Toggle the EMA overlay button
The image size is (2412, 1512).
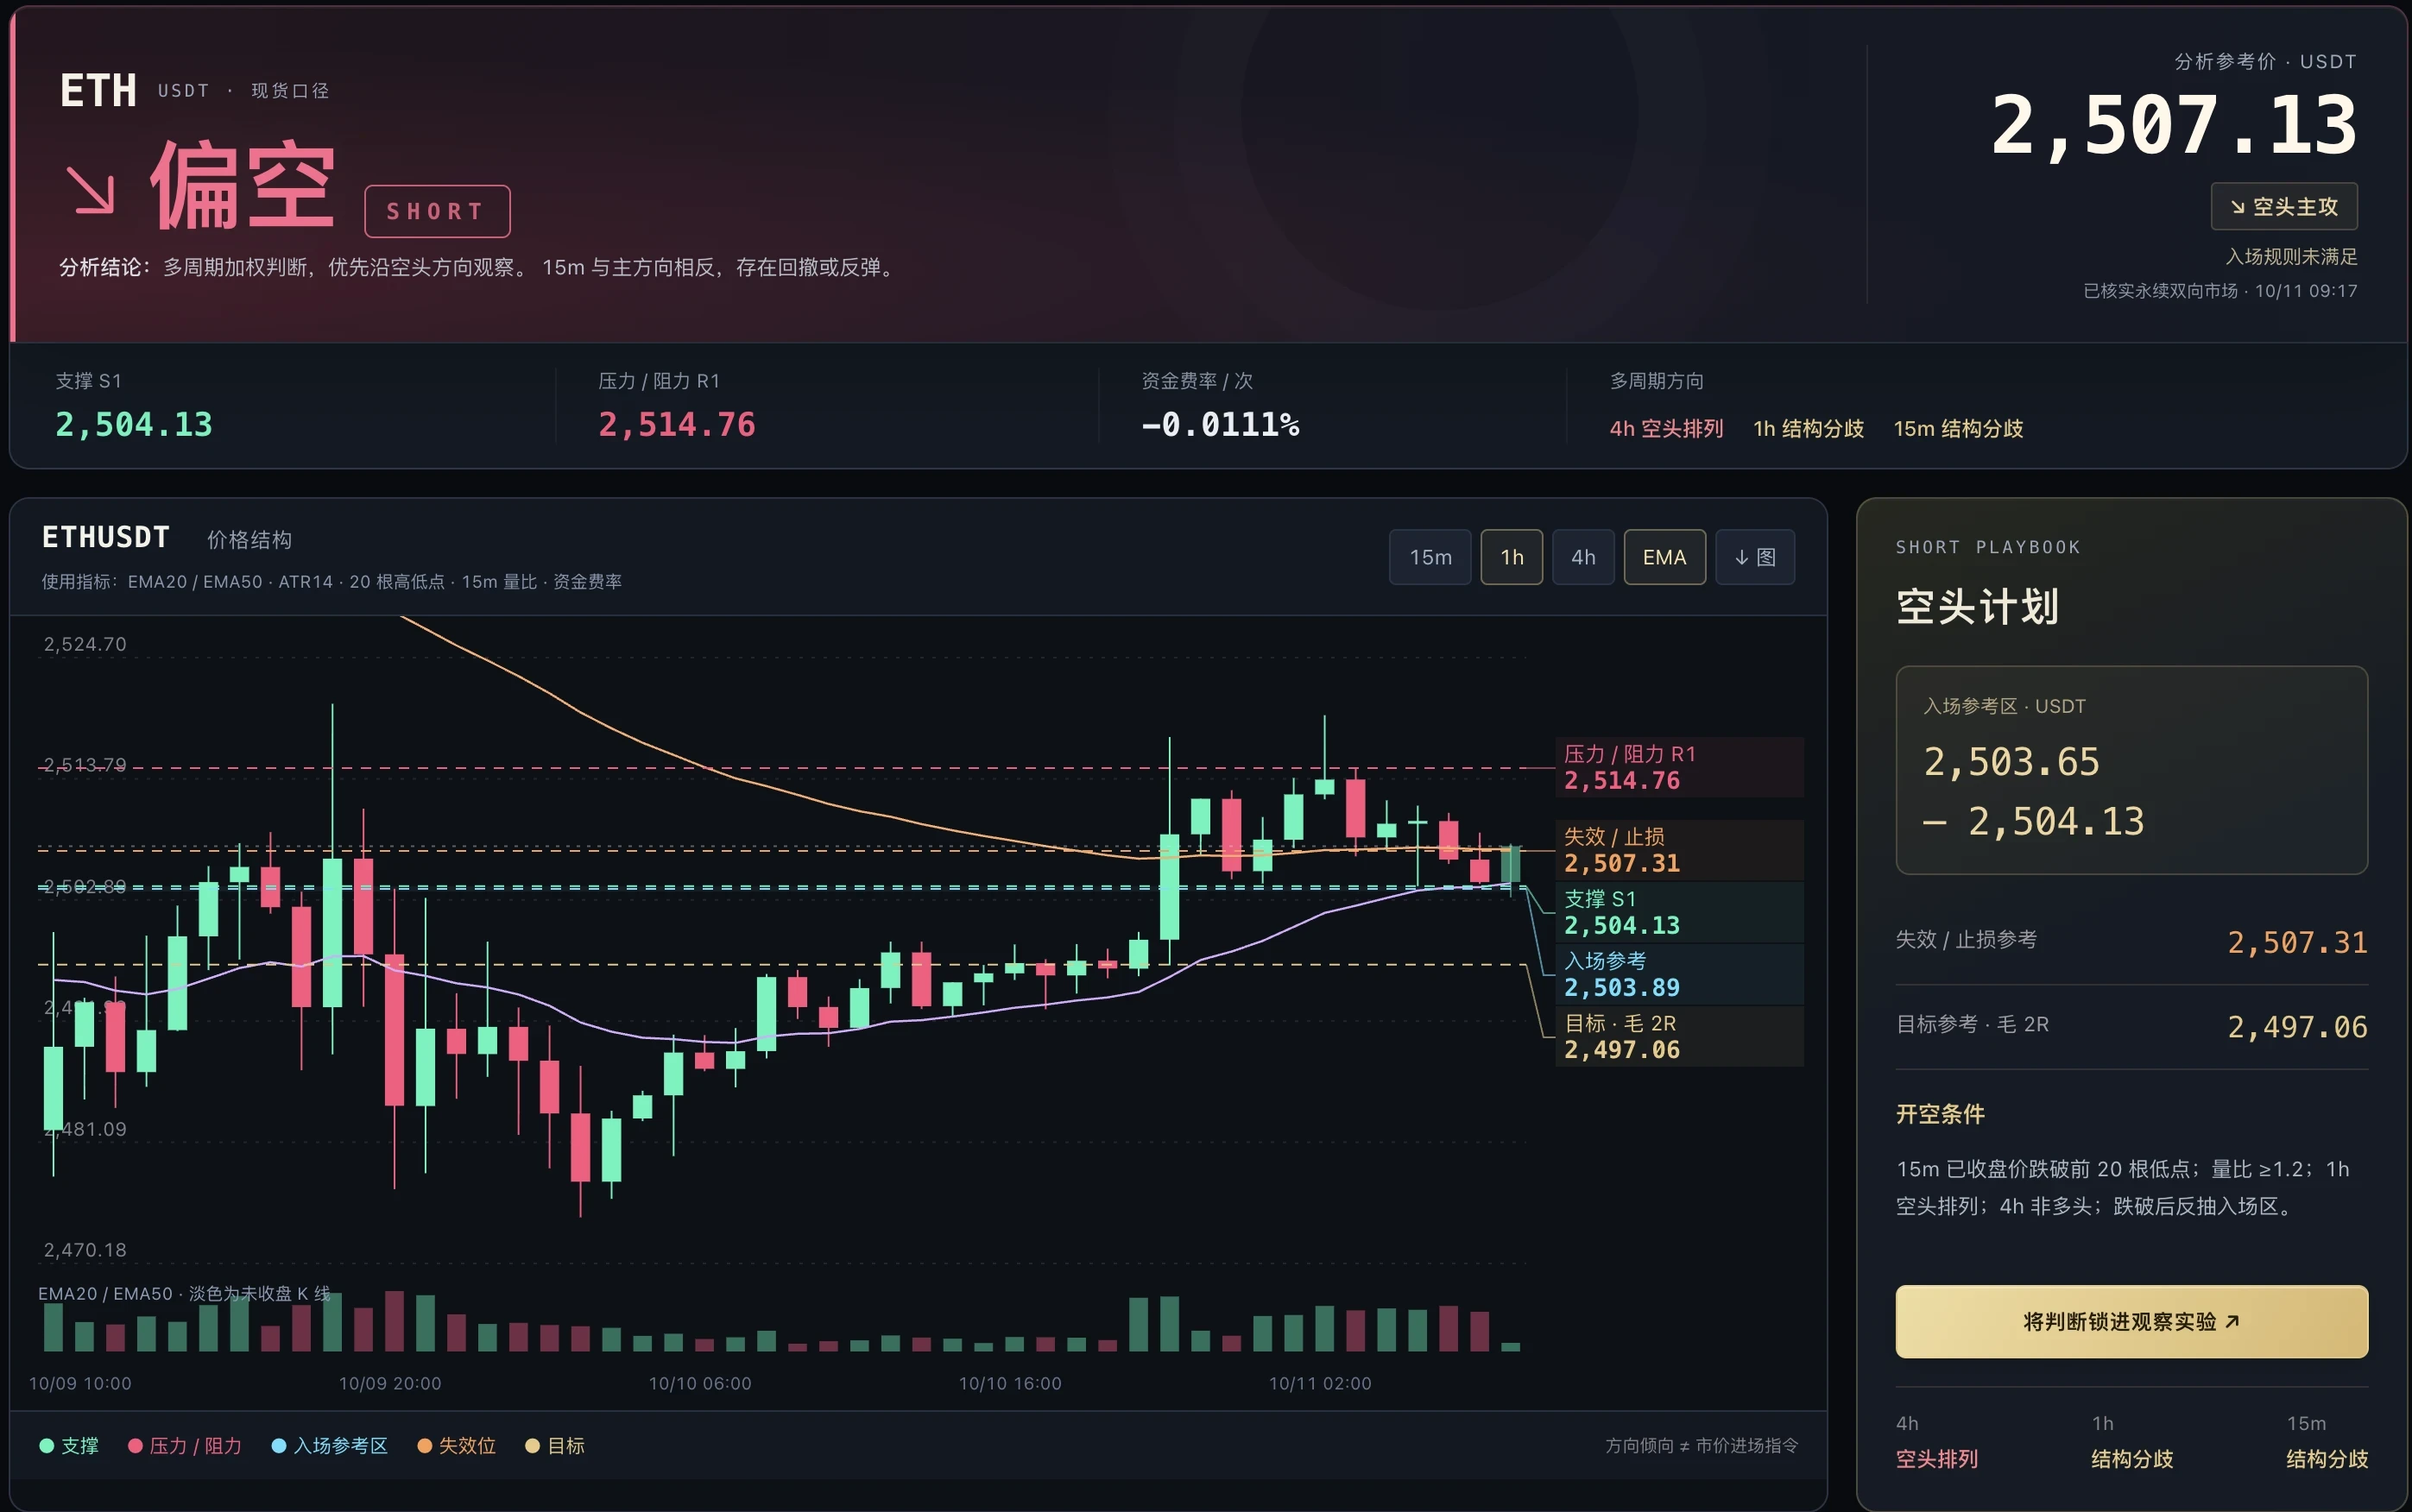(1664, 557)
